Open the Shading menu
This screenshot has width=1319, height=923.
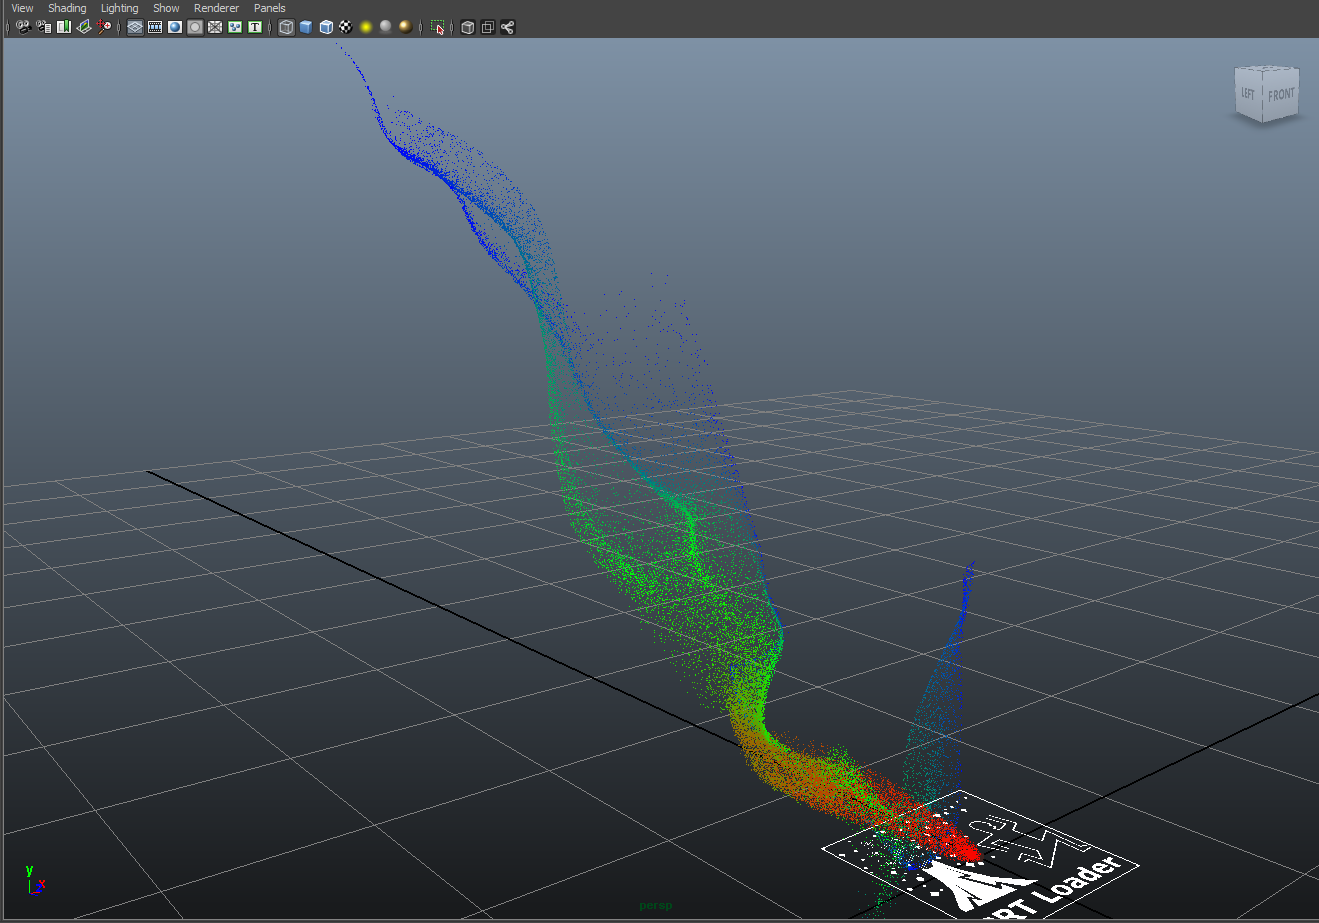point(67,8)
